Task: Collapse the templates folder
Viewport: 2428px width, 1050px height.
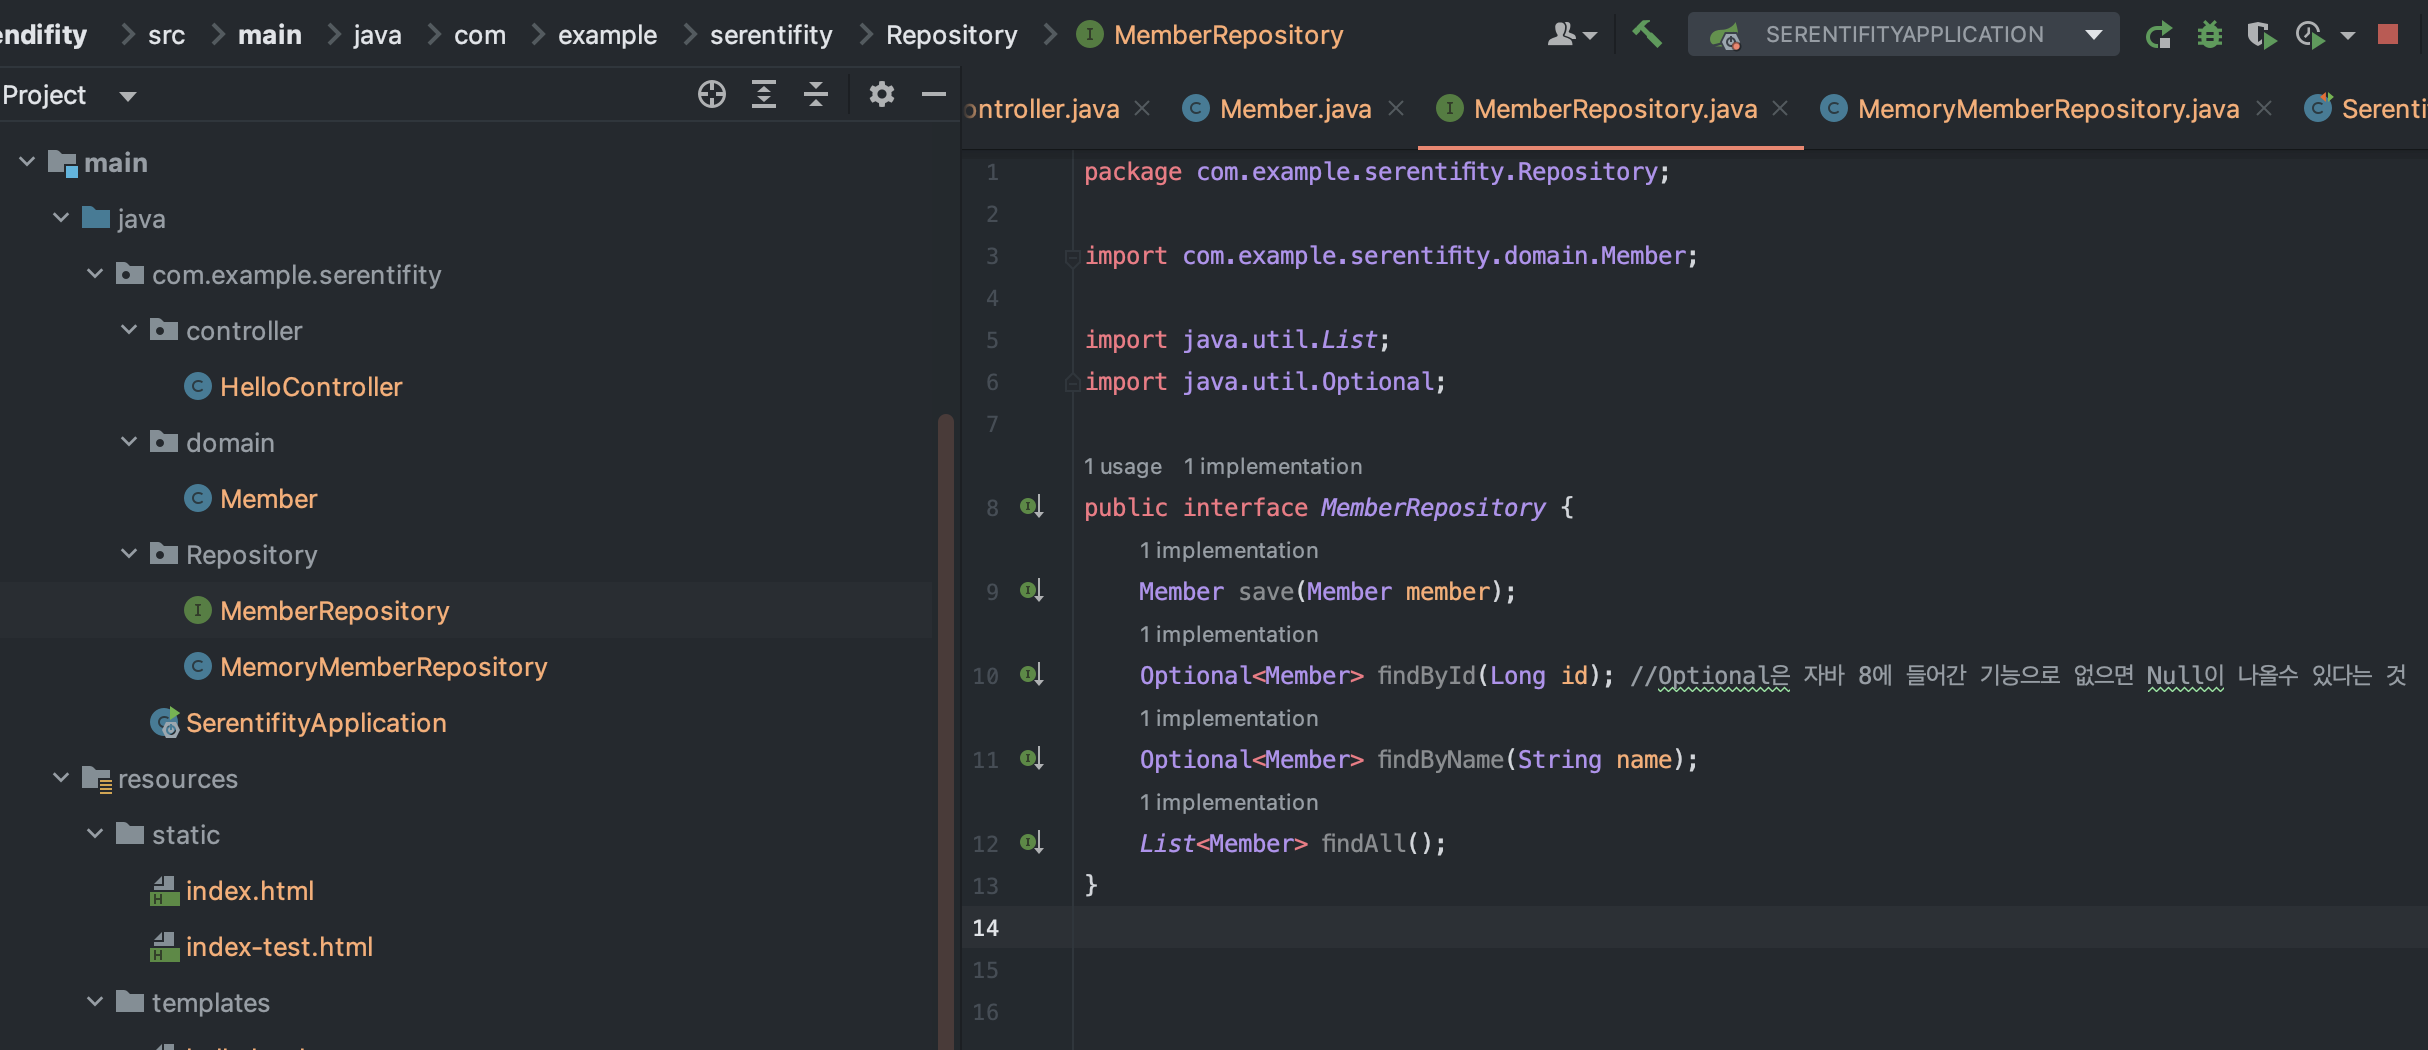Action: coord(95,1001)
